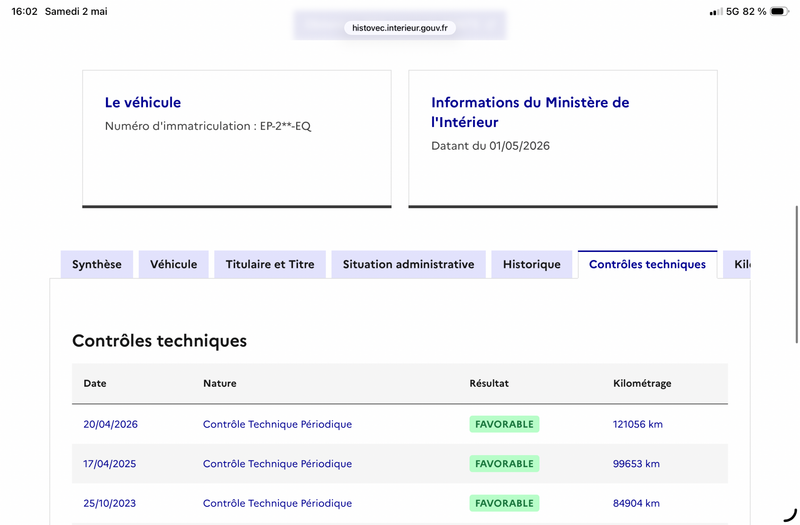This screenshot has width=800, height=525.
Task: Tap the cellular signal bars icon
Action: tap(716, 12)
